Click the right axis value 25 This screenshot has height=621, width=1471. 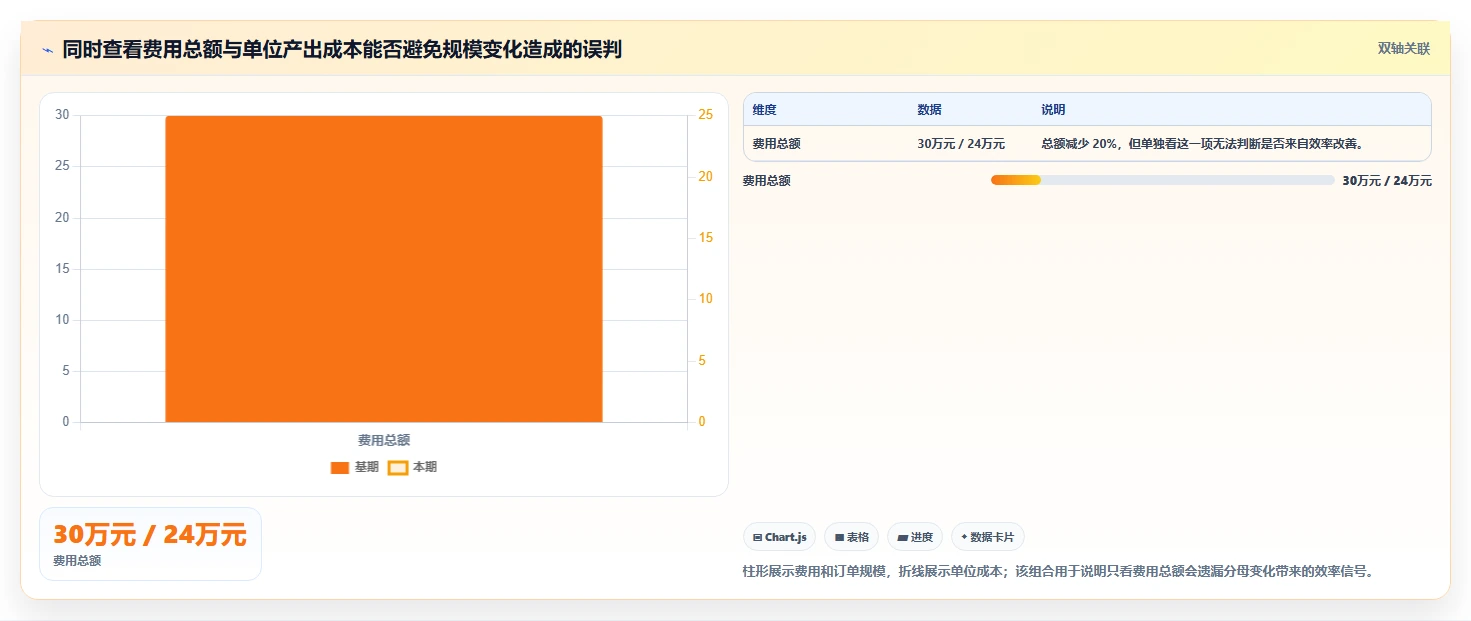706,115
